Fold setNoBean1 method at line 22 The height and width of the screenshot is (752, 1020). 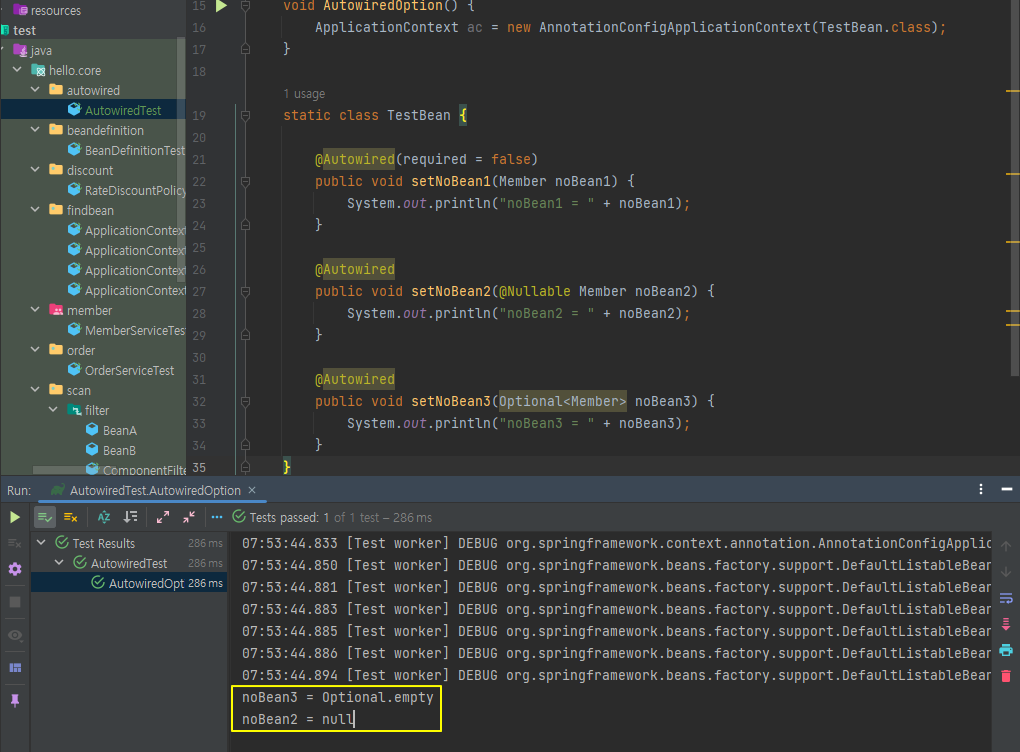pyautogui.click(x=245, y=181)
